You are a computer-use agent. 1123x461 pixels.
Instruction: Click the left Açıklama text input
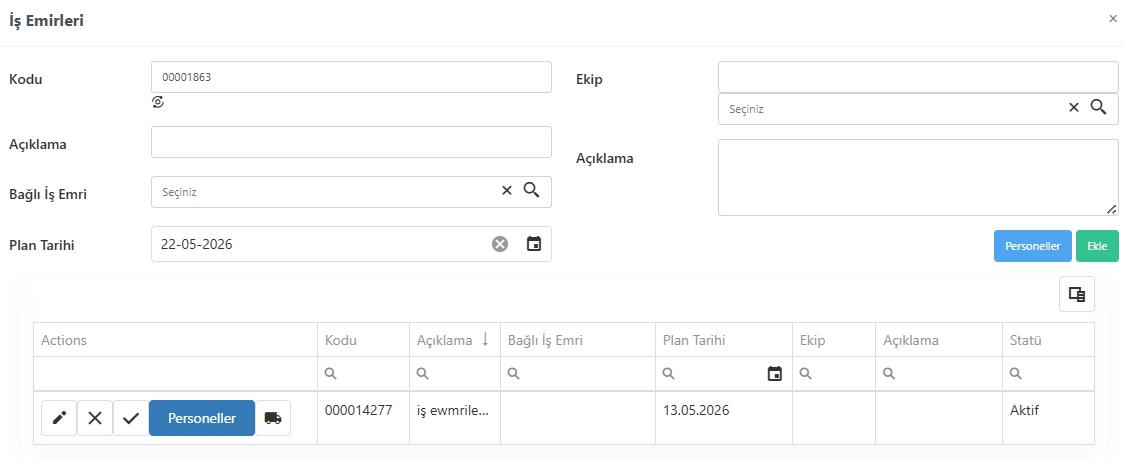coord(351,142)
